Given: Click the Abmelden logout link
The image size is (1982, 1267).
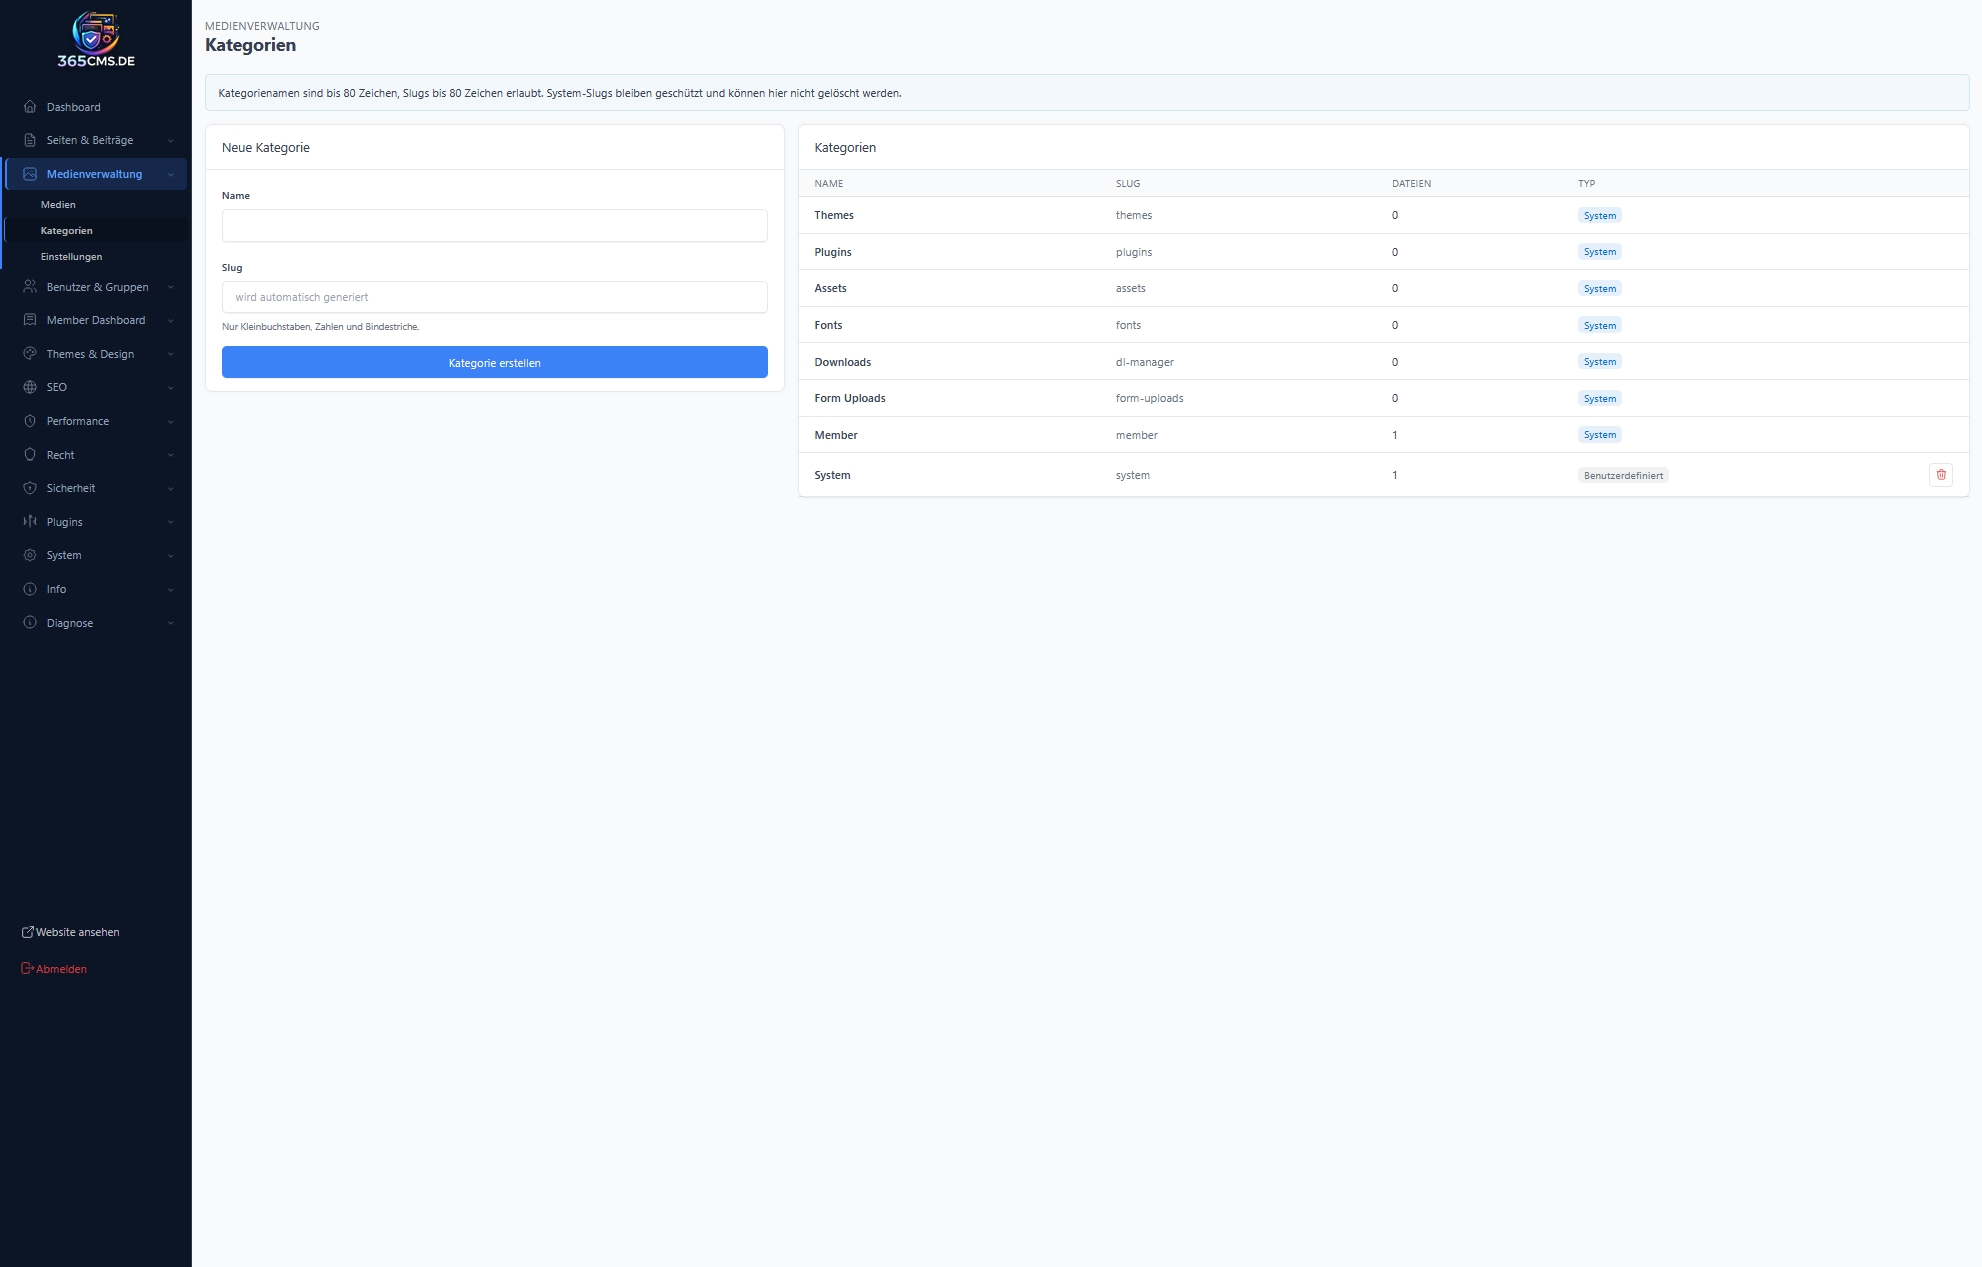Looking at the screenshot, I should coord(60,969).
